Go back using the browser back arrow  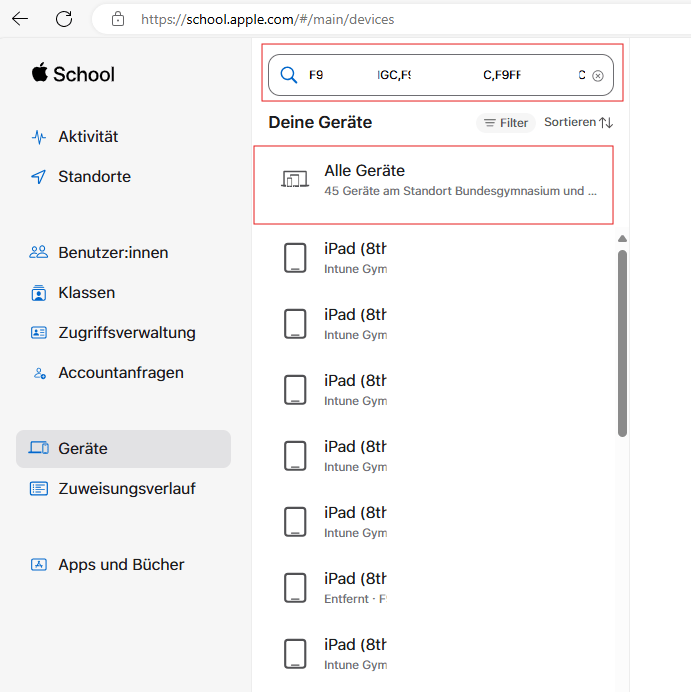click(20, 19)
